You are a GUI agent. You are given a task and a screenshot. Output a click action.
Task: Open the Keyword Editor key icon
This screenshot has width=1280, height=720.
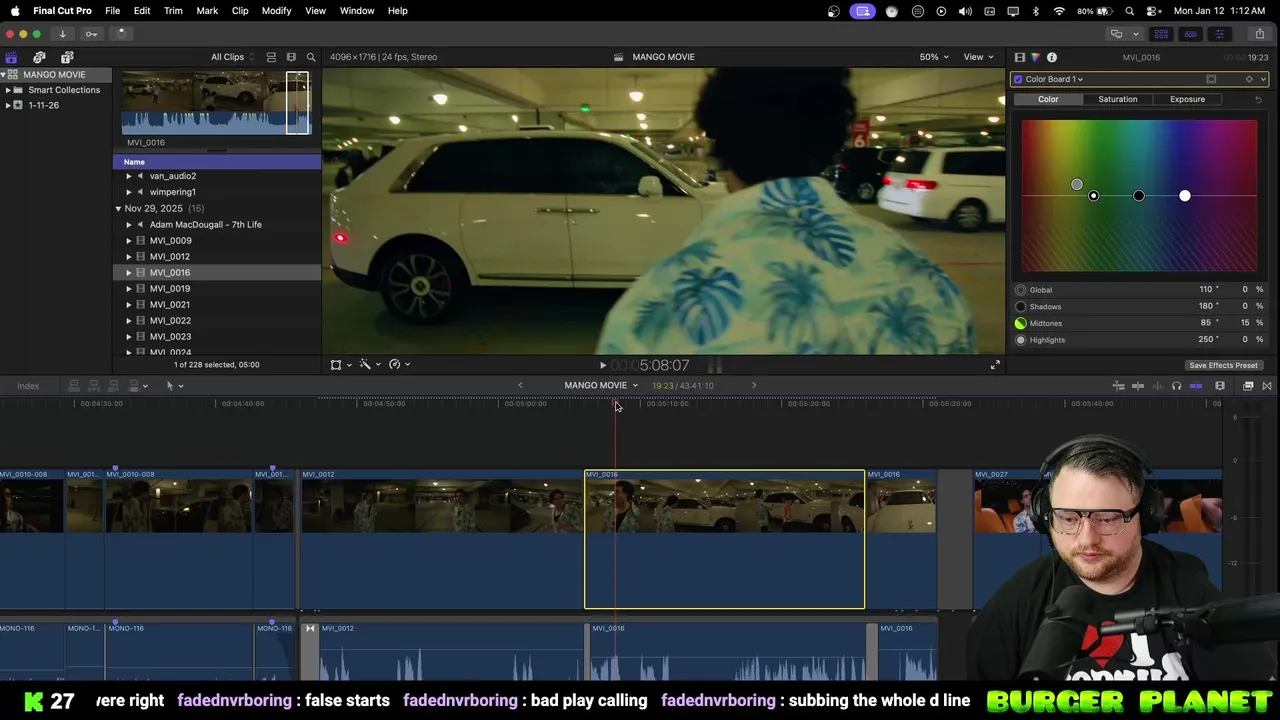[91, 33]
